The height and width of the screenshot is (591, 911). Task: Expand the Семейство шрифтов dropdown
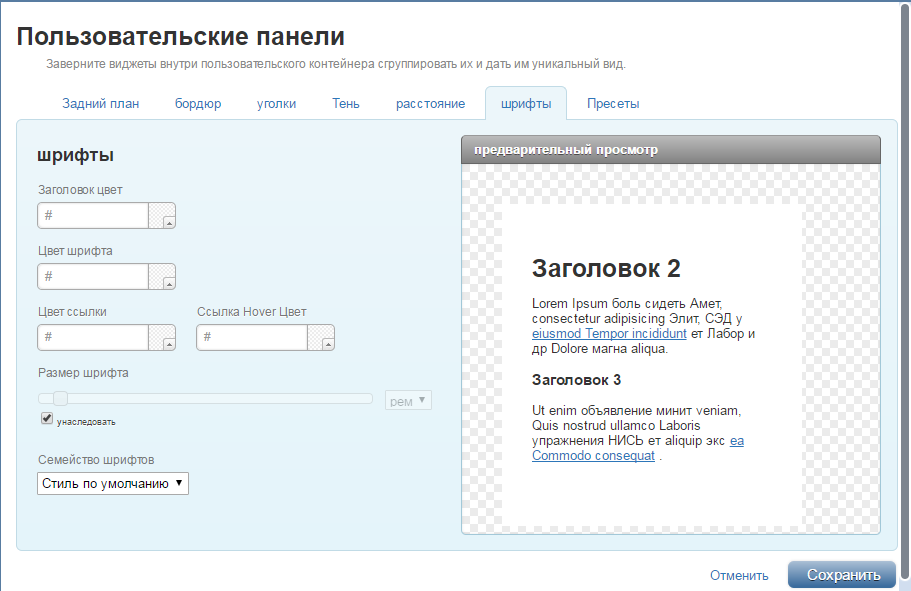tap(113, 483)
